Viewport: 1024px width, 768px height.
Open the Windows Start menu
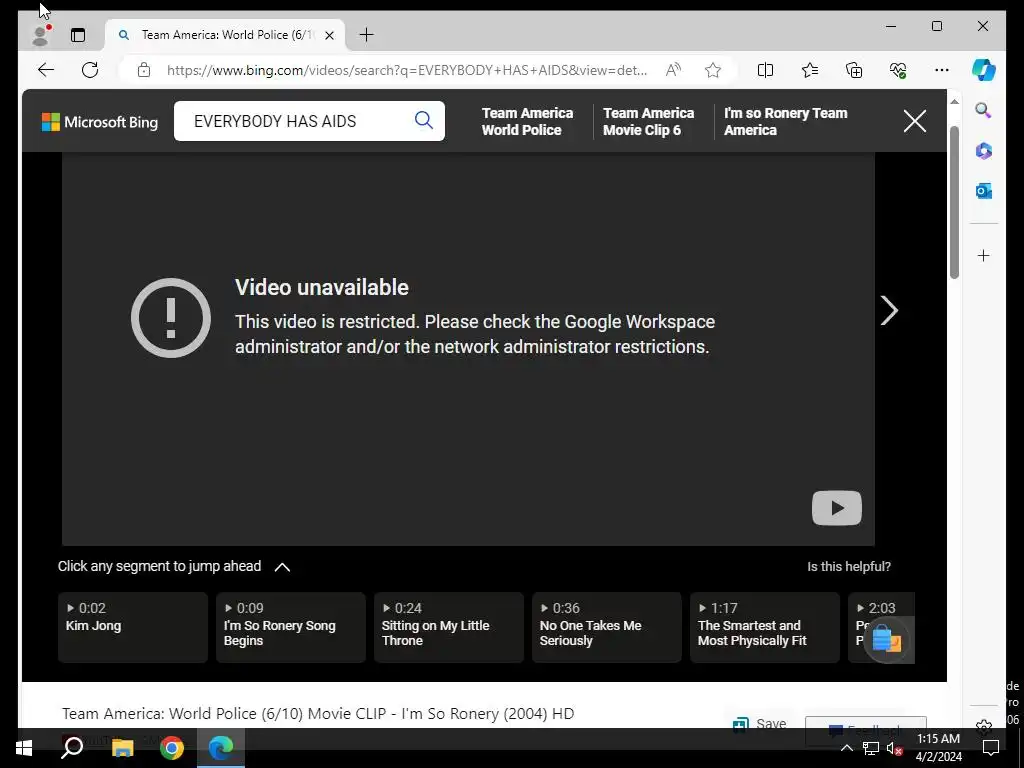[24, 748]
